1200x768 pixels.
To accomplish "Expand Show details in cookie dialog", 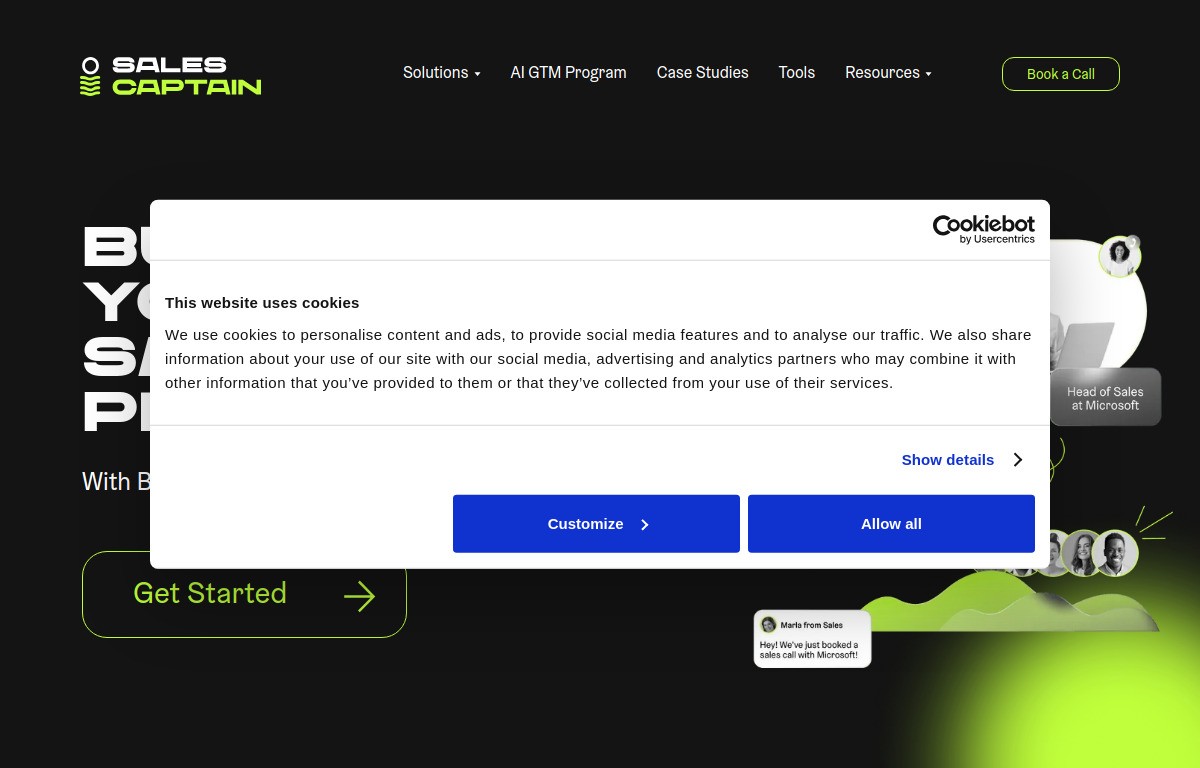I will tap(961, 460).
